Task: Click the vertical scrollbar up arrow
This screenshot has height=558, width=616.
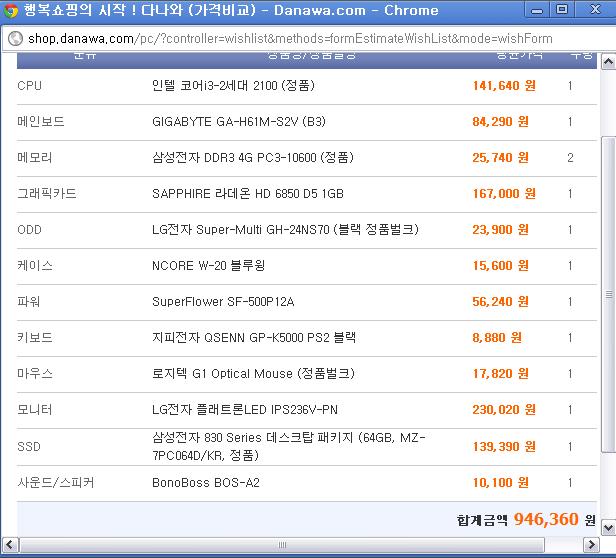Action: pos(609,62)
